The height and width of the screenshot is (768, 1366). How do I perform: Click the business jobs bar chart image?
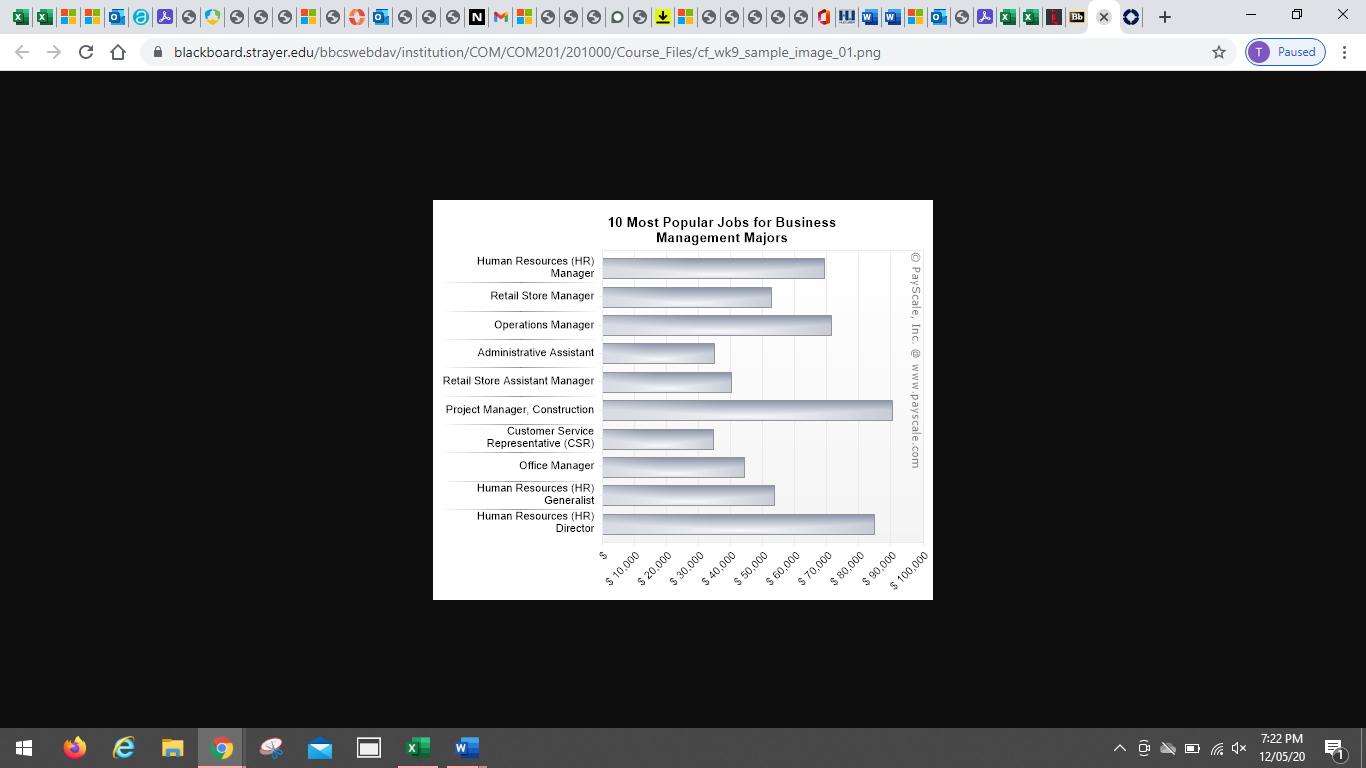click(x=683, y=400)
